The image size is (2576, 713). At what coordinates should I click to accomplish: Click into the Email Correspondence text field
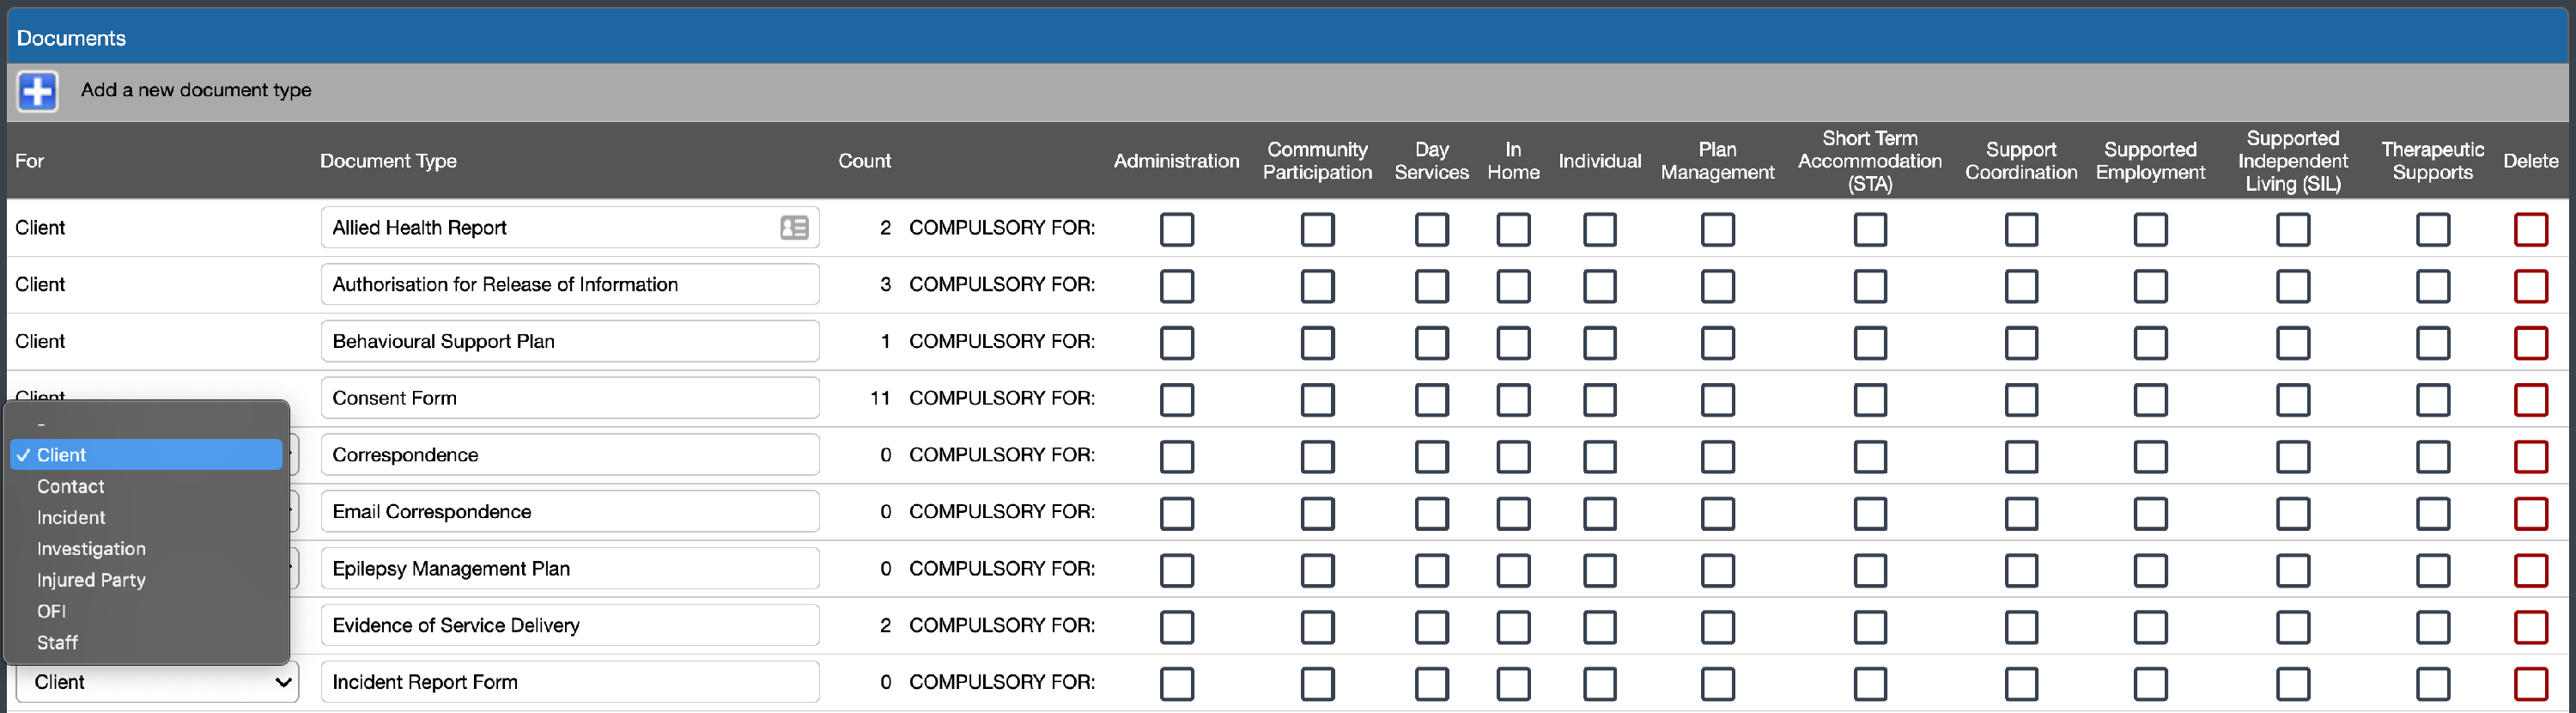click(569, 512)
